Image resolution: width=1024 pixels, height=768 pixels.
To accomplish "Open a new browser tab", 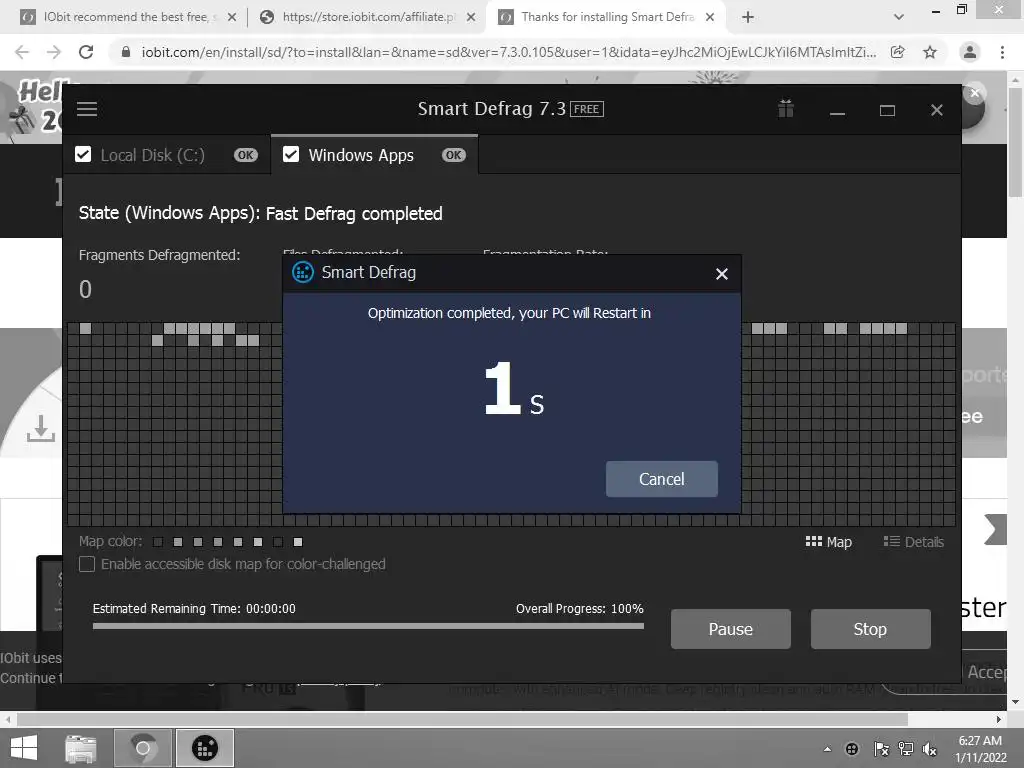I will pos(748,17).
